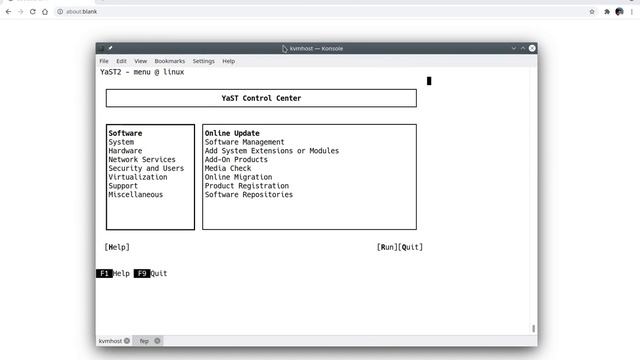Open the browser three-dot menu
The width and height of the screenshot is (640, 360).
click(x=631, y=12)
